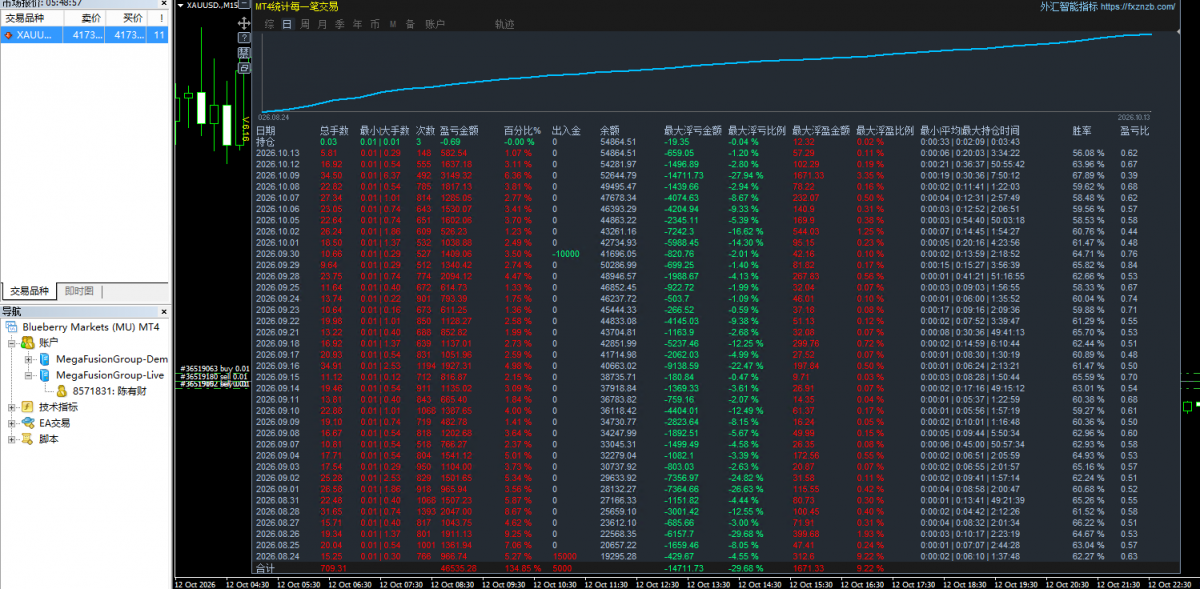Close the 导航 navigator panel

click(x=162, y=311)
